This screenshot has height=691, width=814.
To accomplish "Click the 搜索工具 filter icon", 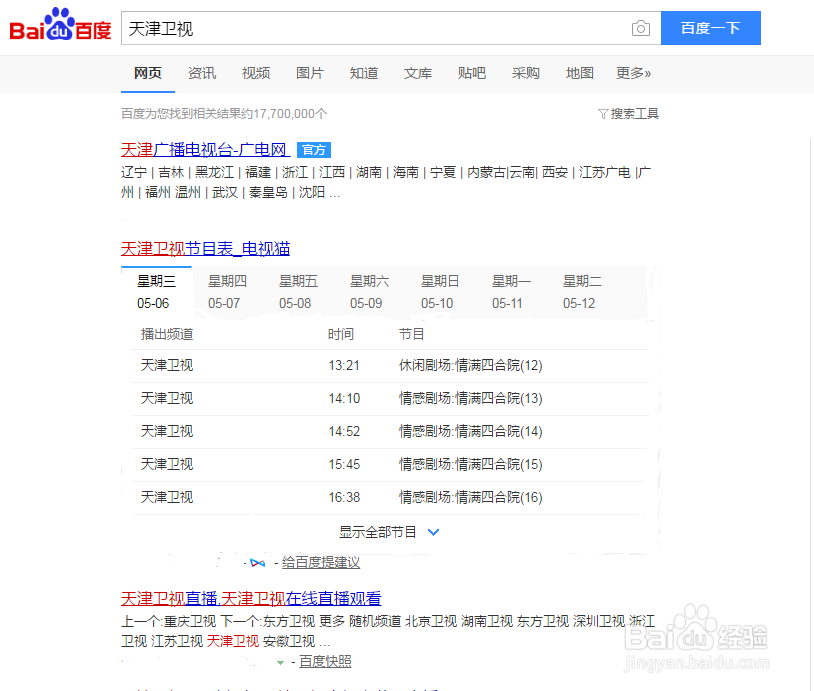I will point(603,114).
